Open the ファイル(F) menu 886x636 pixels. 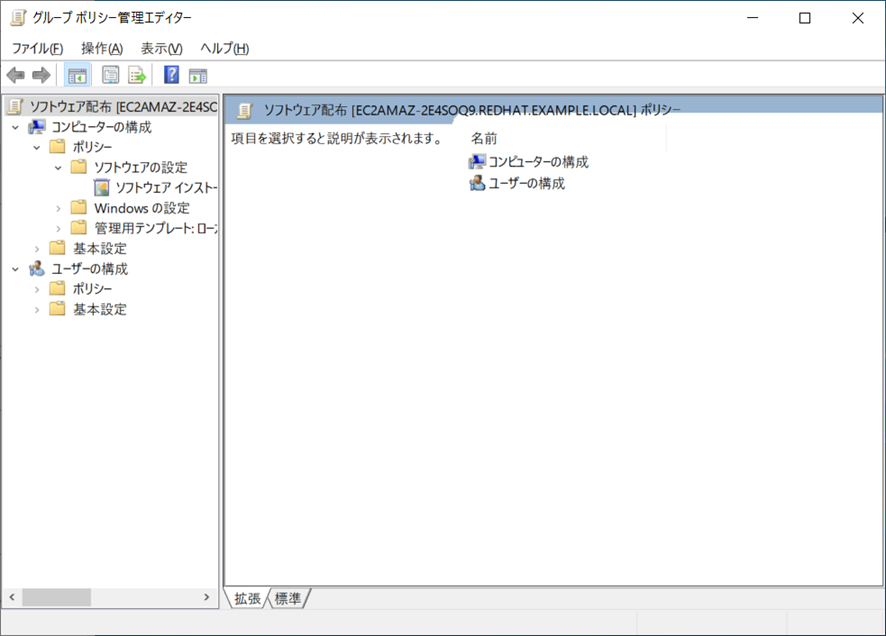point(37,49)
